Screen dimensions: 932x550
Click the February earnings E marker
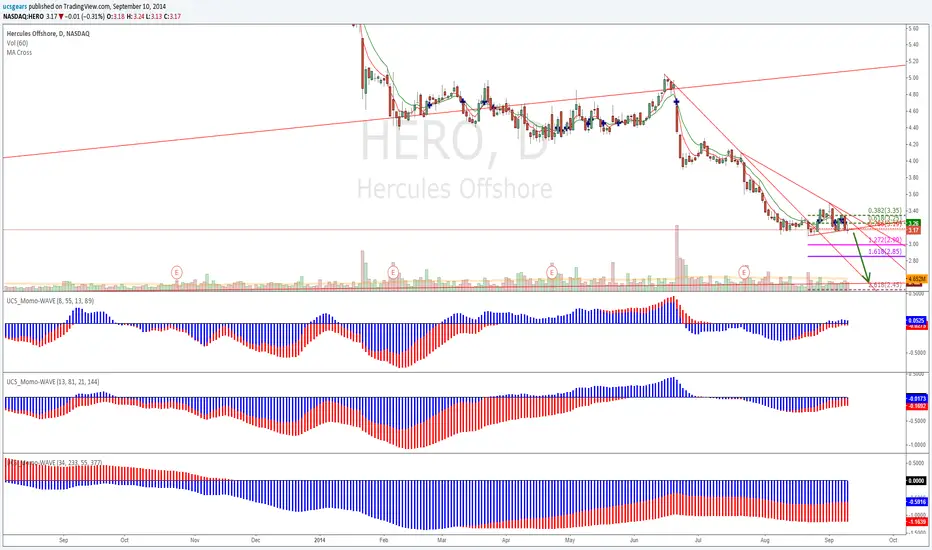393,272
